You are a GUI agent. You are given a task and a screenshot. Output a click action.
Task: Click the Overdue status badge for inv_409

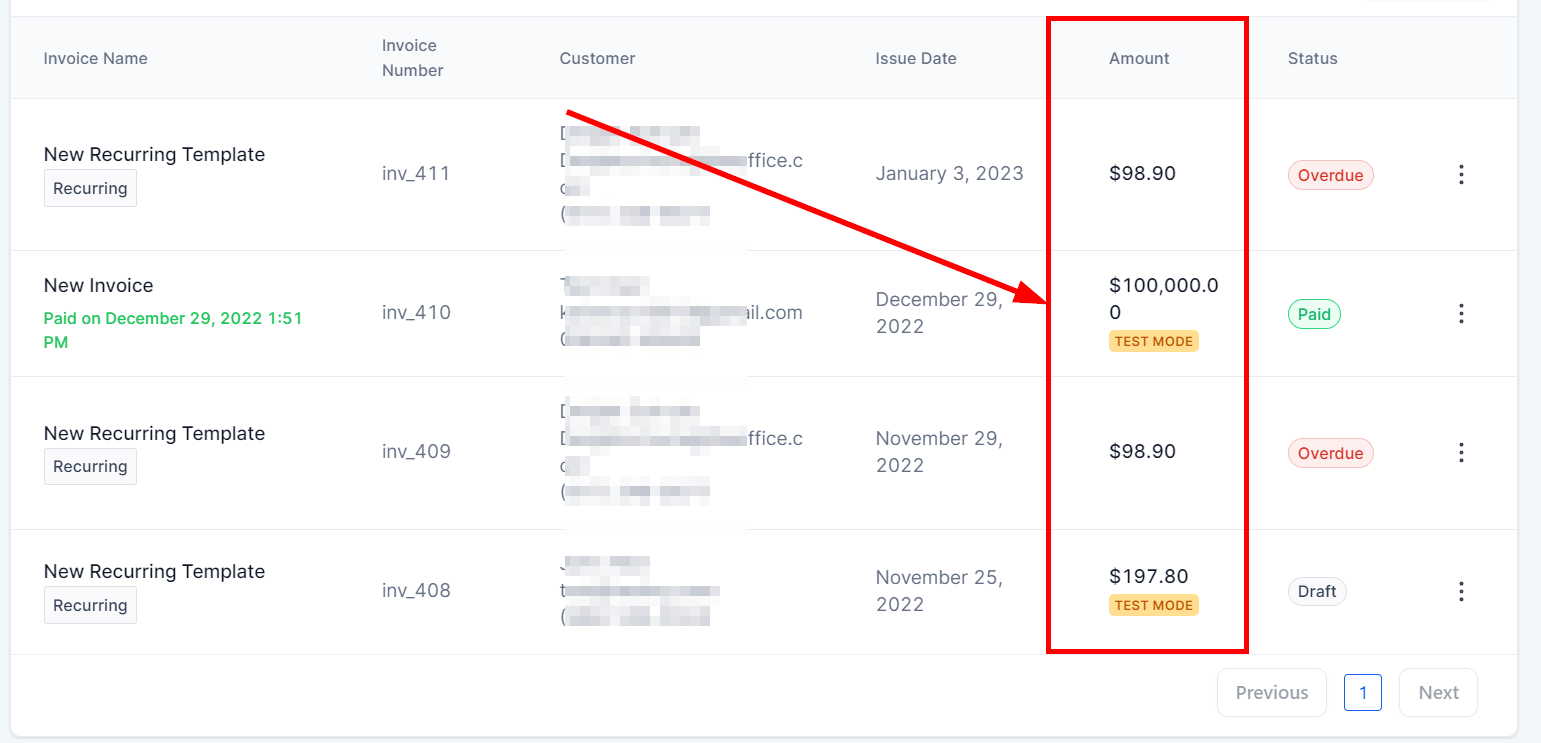[x=1330, y=454]
